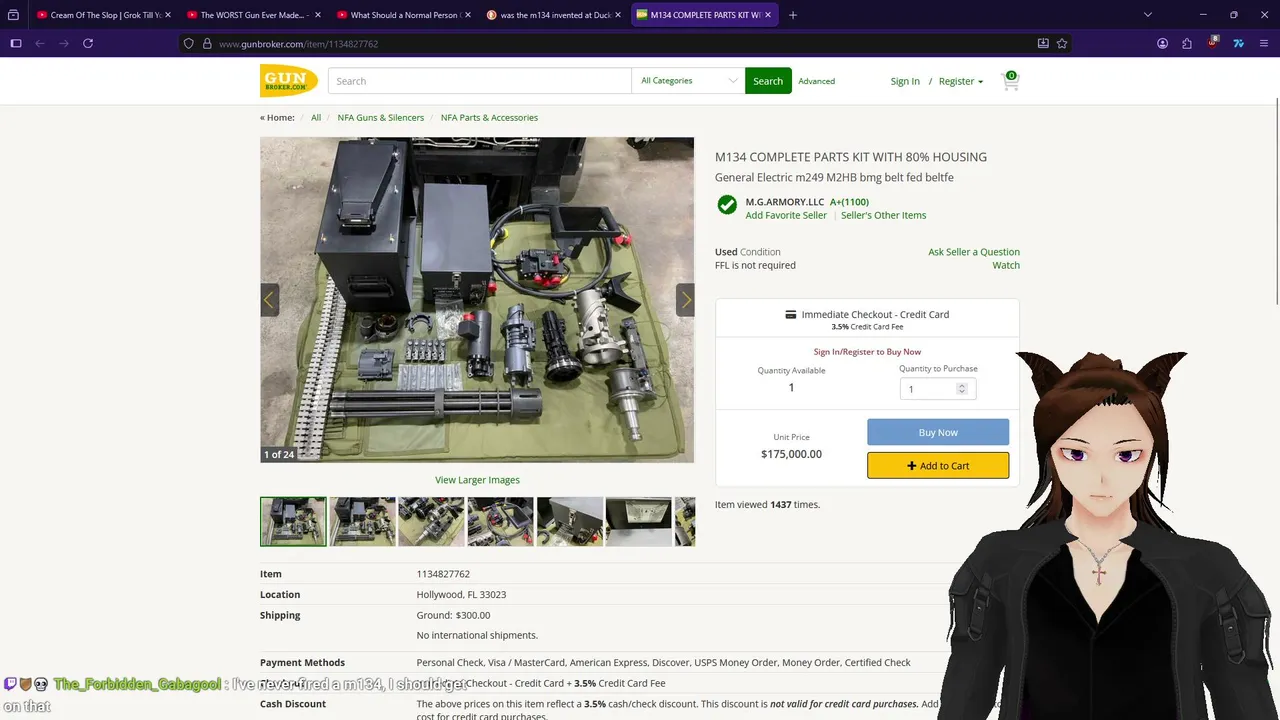Switch to What Should a Normal Person tab

[x=403, y=15]
